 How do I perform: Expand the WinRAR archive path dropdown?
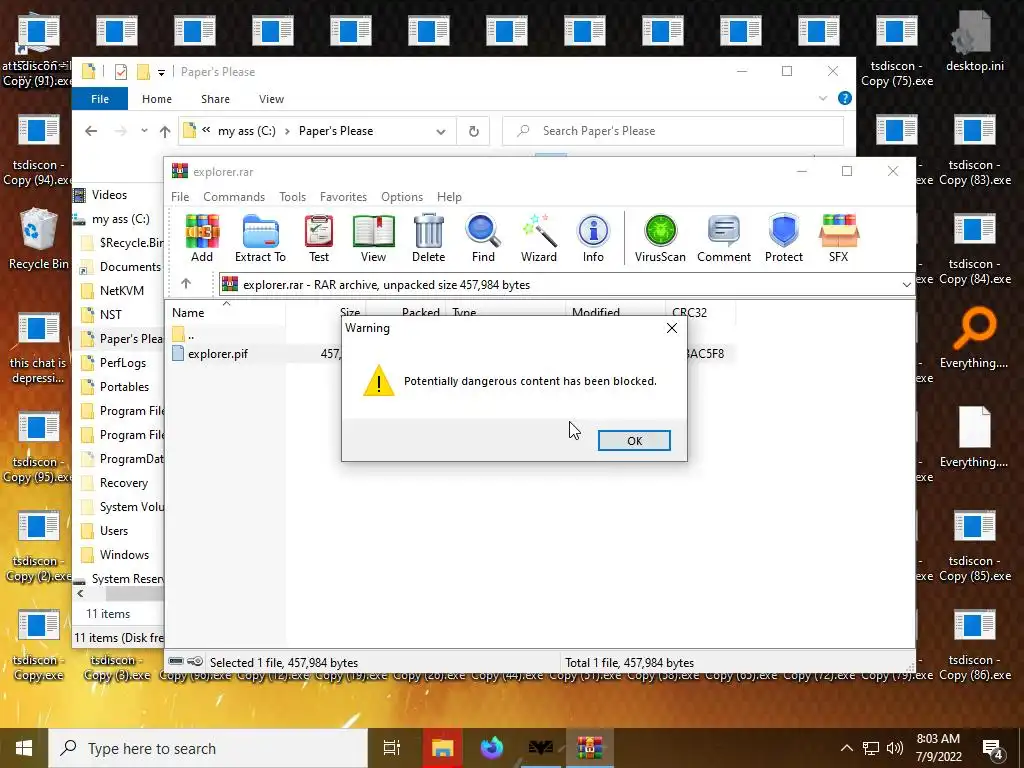click(x=906, y=285)
